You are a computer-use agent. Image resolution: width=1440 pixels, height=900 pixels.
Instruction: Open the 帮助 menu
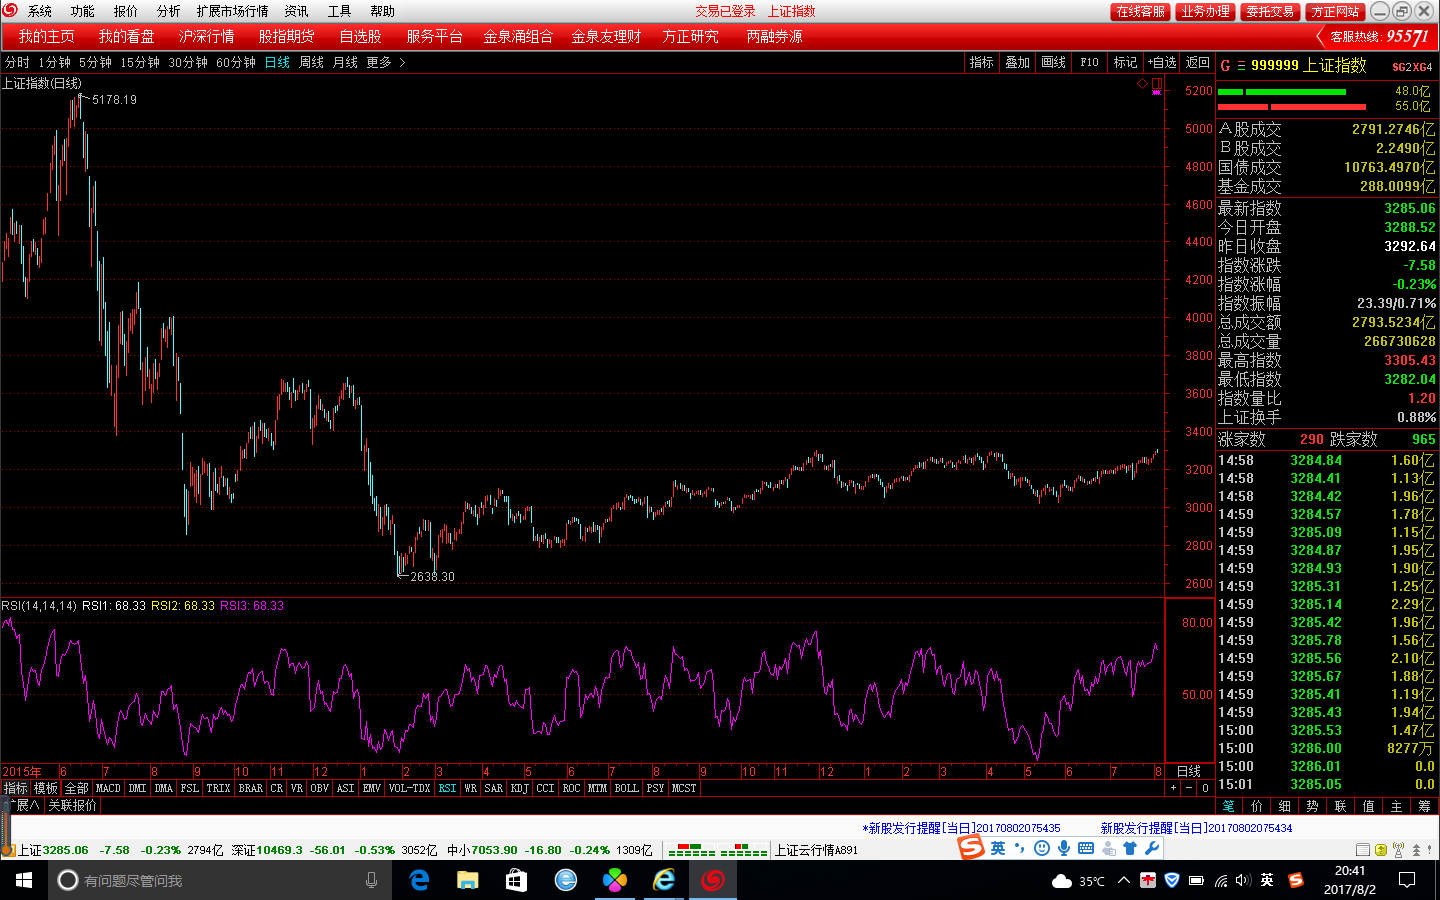click(382, 11)
